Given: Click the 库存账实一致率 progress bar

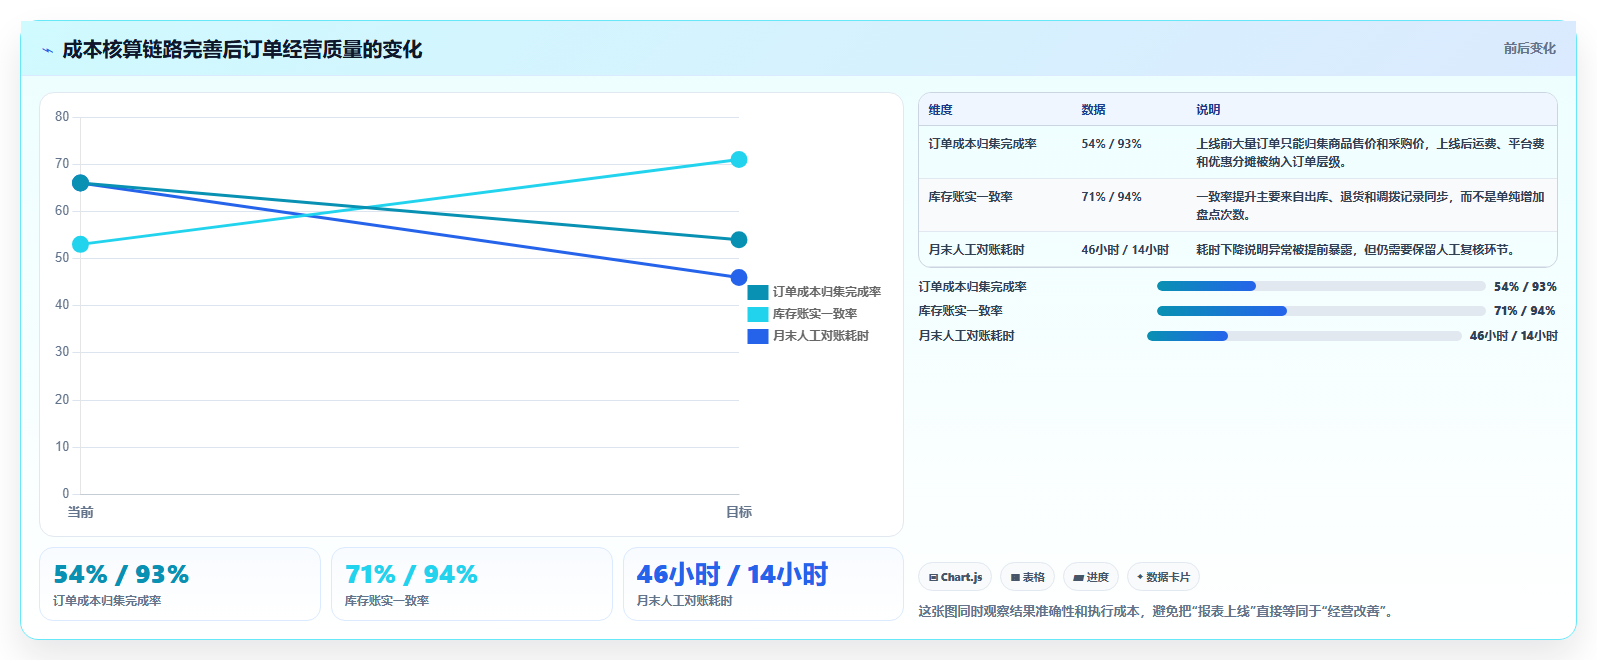Looking at the screenshot, I should (1320, 311).
